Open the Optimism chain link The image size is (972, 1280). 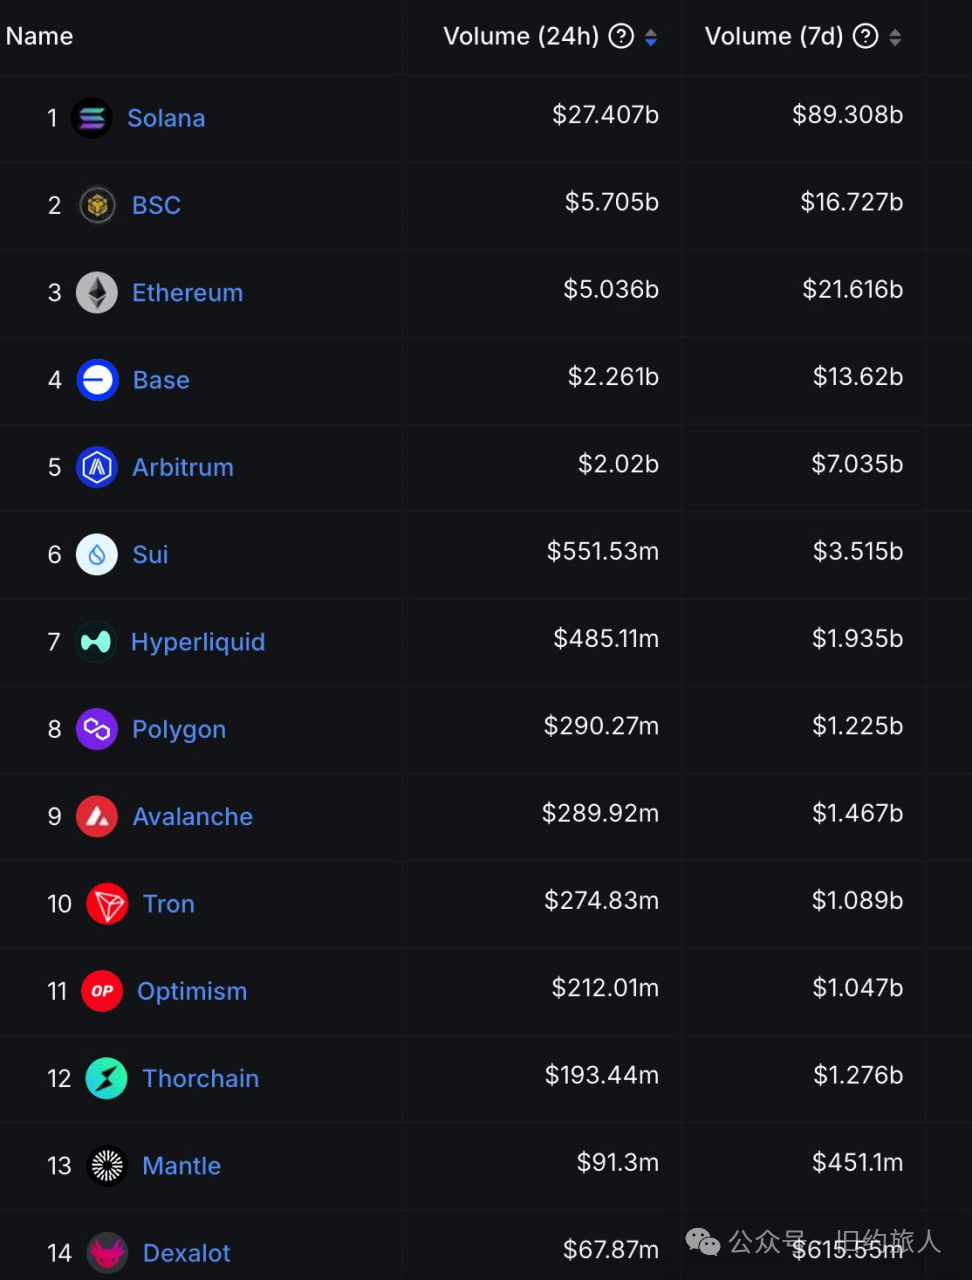click(x=192, y=992)
